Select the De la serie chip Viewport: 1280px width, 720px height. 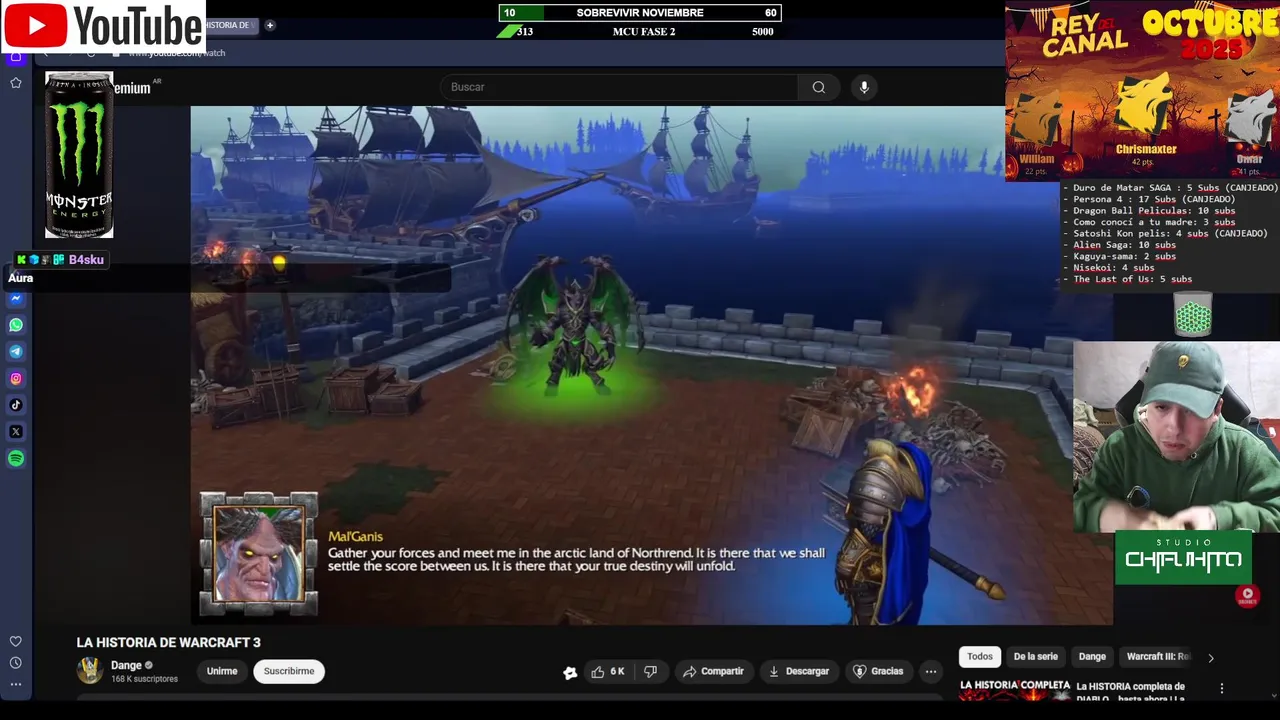pyautogui.click(x=1035, y=657)
